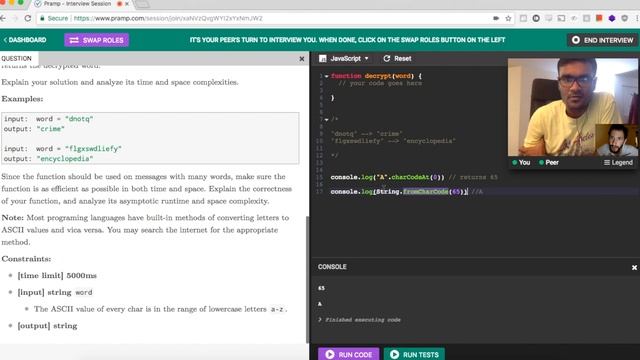Viewport: 640px width, 360px height.
Task: Close the Question panel
Action: coord(302,59)
